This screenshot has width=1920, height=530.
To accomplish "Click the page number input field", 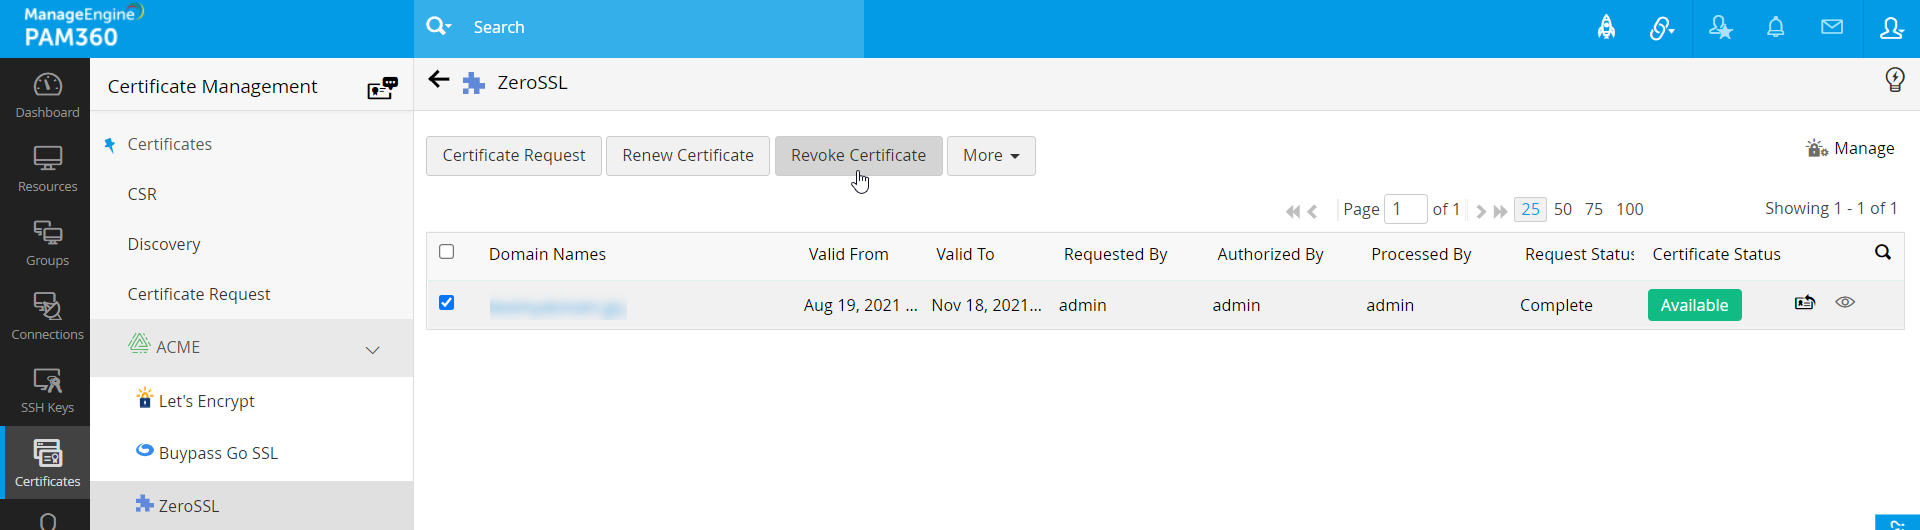I will coord(1405,209).
